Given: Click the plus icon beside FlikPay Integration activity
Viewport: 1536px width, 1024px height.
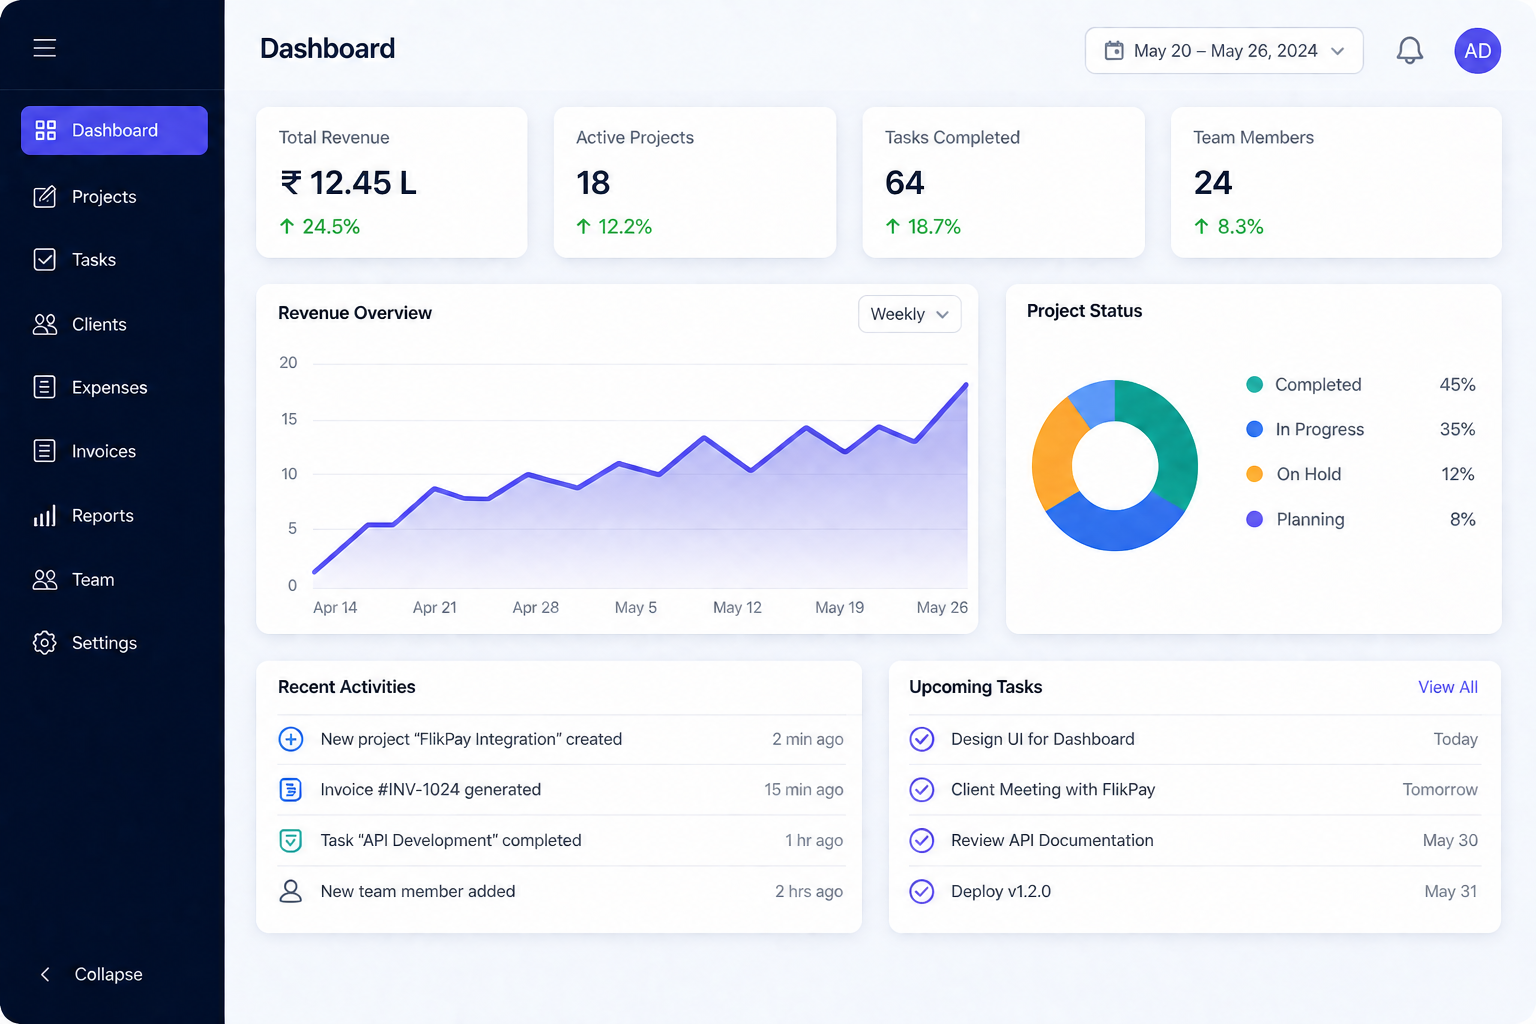Looking at the screenshot, I should click(x=291, y=739).
